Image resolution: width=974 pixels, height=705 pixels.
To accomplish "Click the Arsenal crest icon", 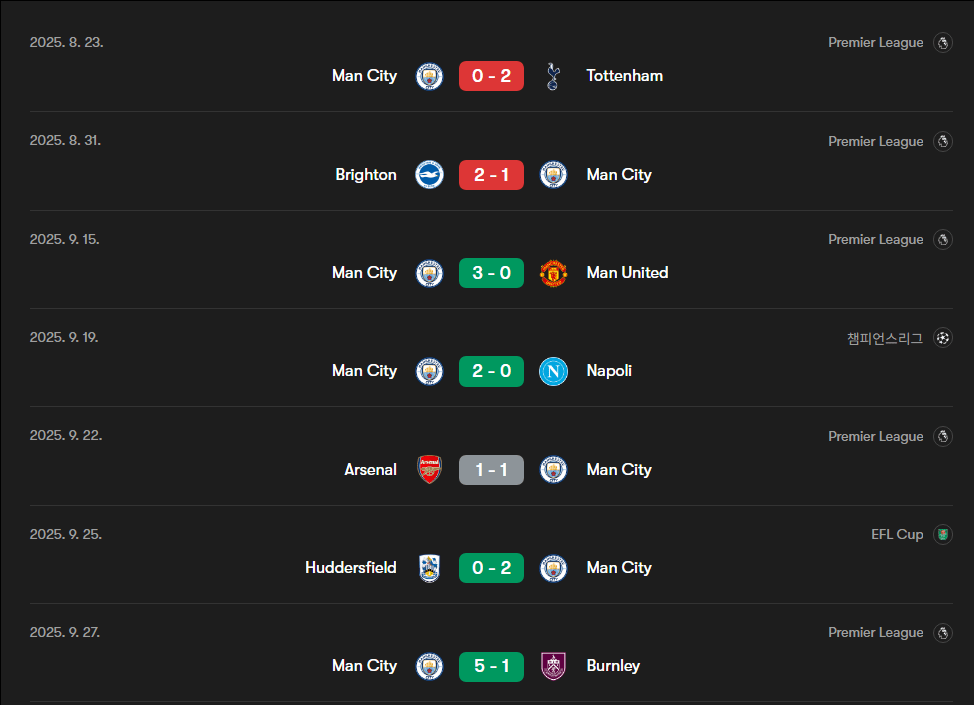I will tap(429, 470).
